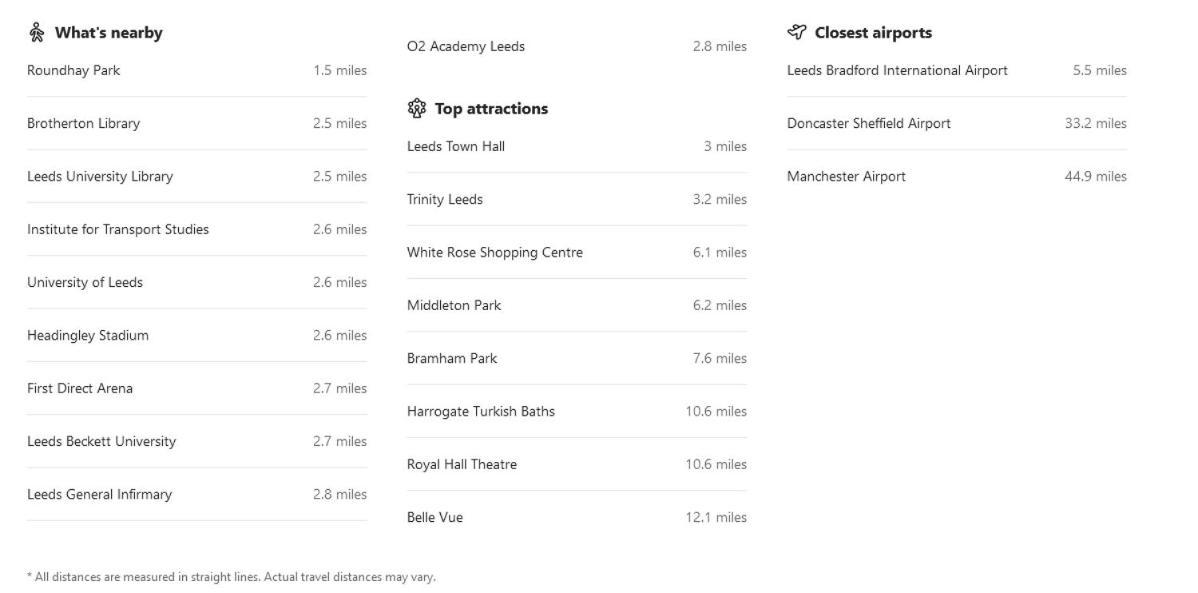The image size is (1198, 593).
Task: Click Leeds University Library row
Action: (196, 177)
